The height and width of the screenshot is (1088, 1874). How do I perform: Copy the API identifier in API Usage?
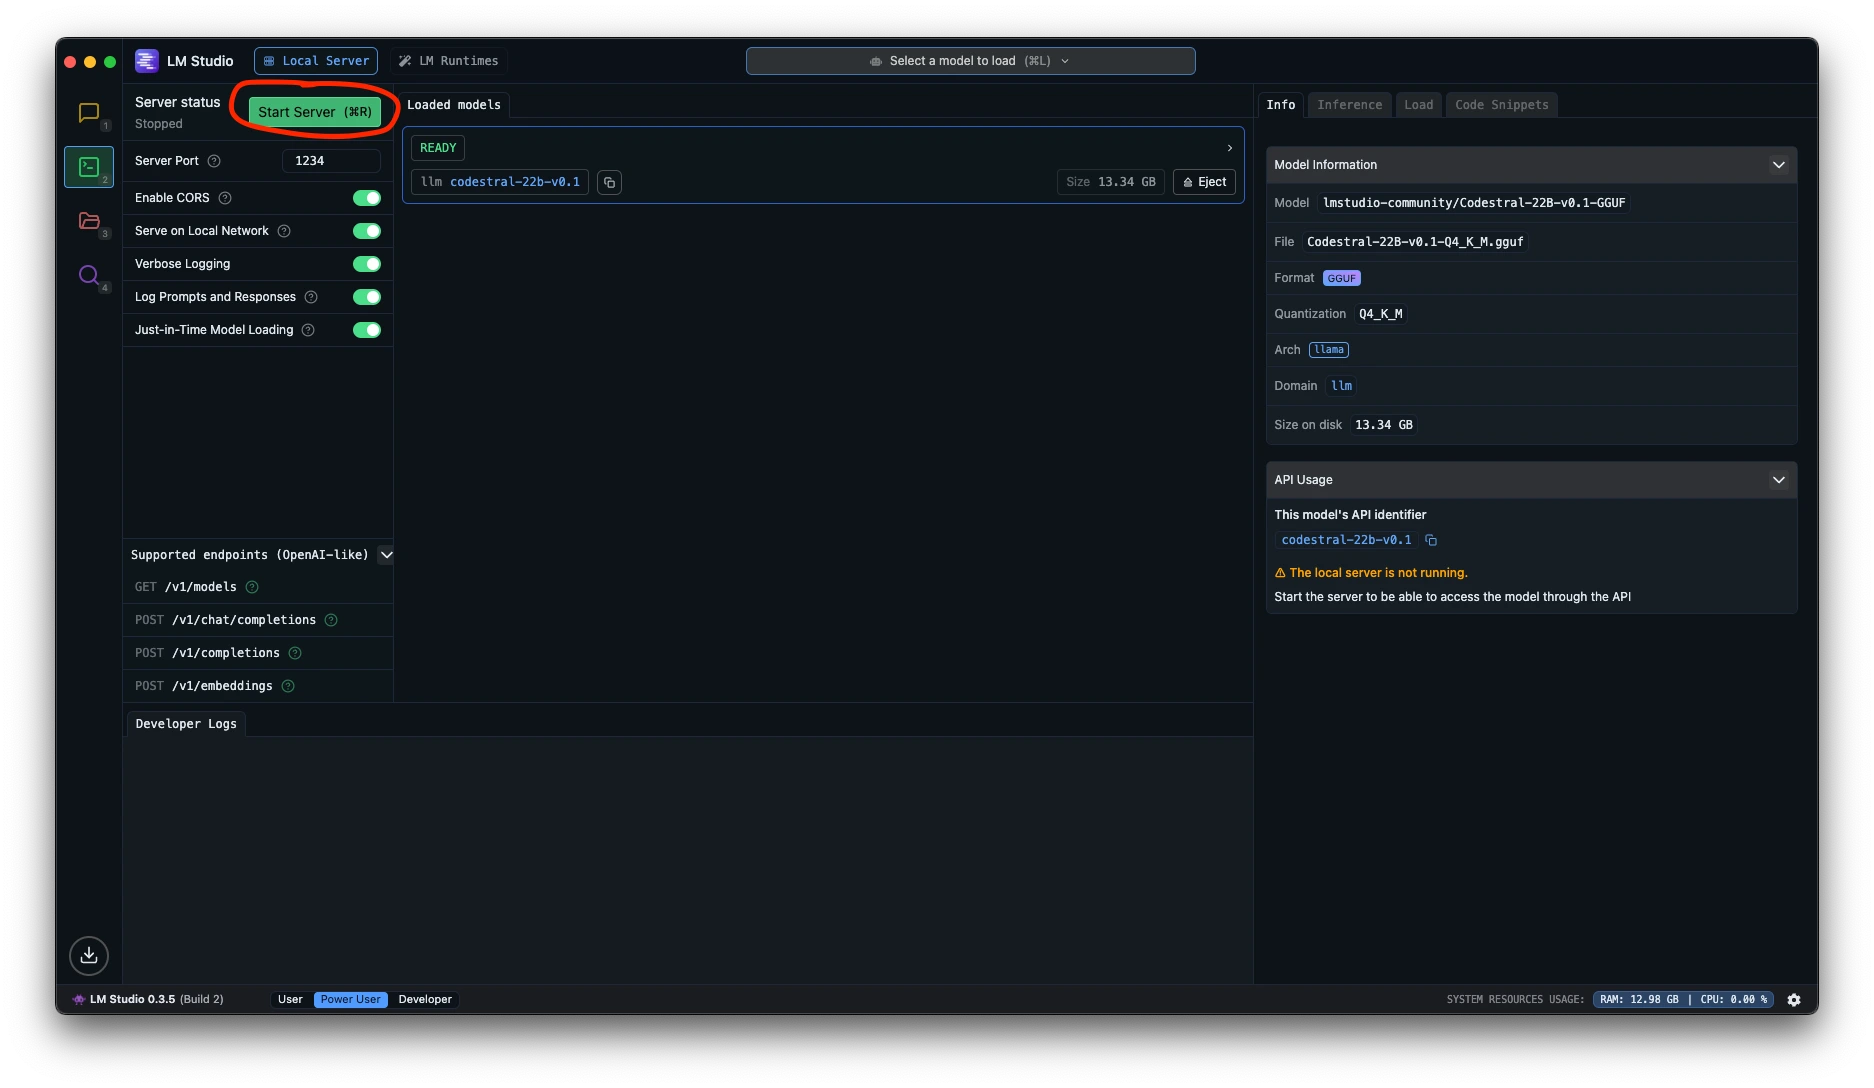point(1431,540)
